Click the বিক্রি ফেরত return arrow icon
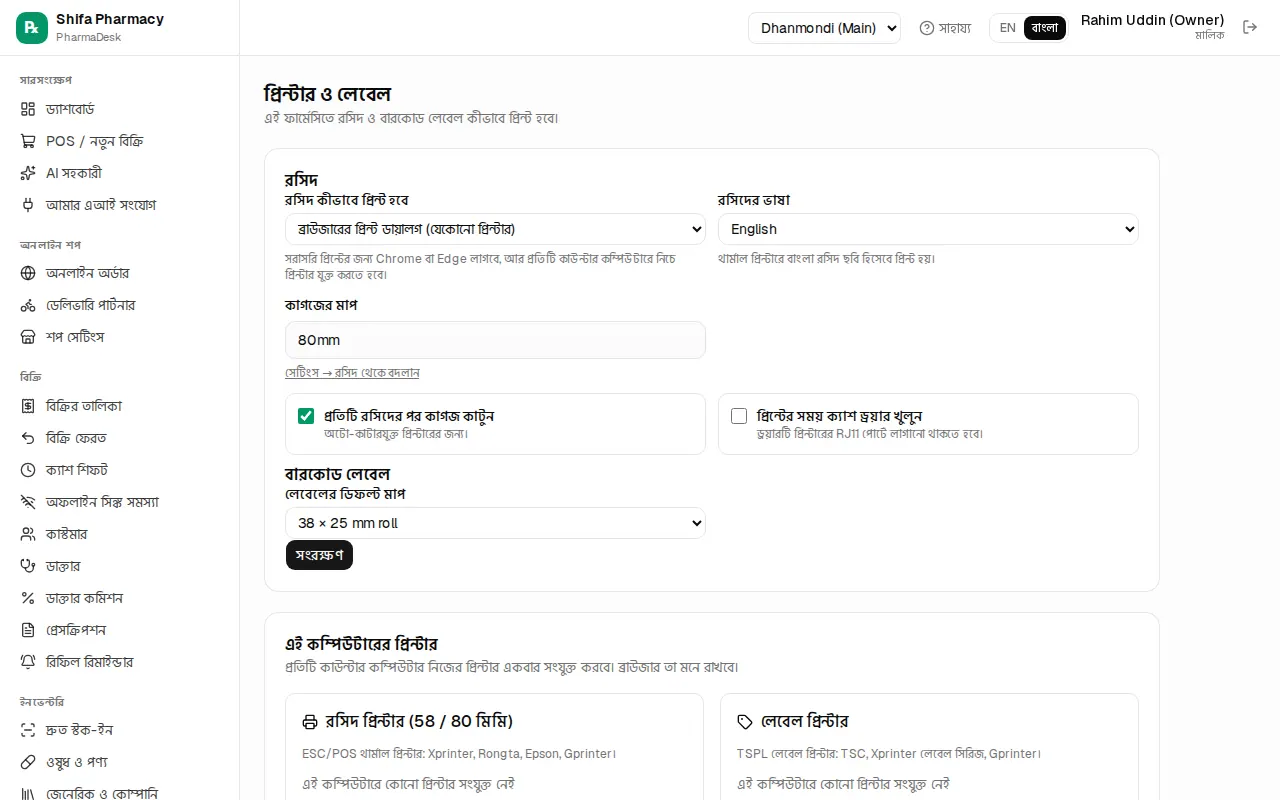 [28, 438]
